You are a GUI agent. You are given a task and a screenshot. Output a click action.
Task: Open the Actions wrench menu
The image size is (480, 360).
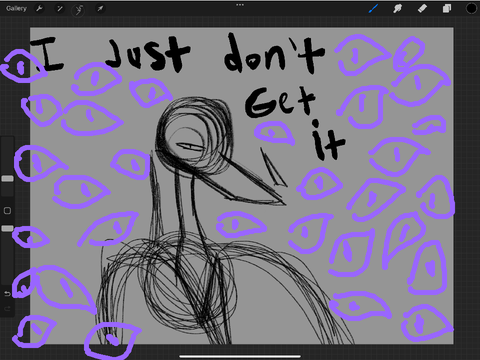(39, 9)
